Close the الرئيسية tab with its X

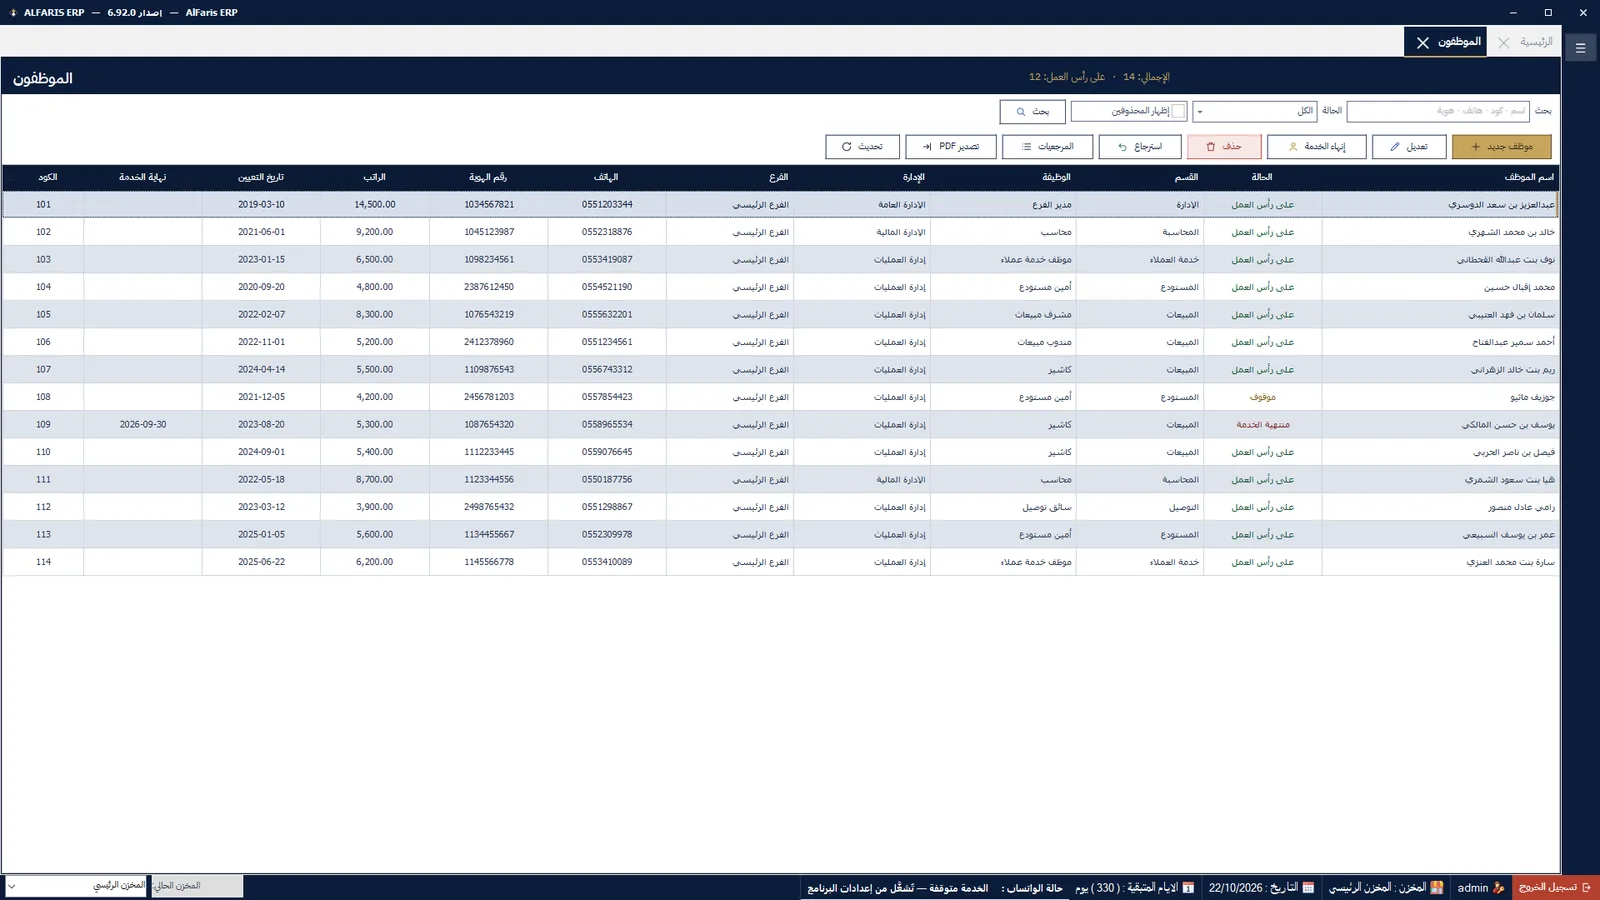click(x=1504, y=43)
